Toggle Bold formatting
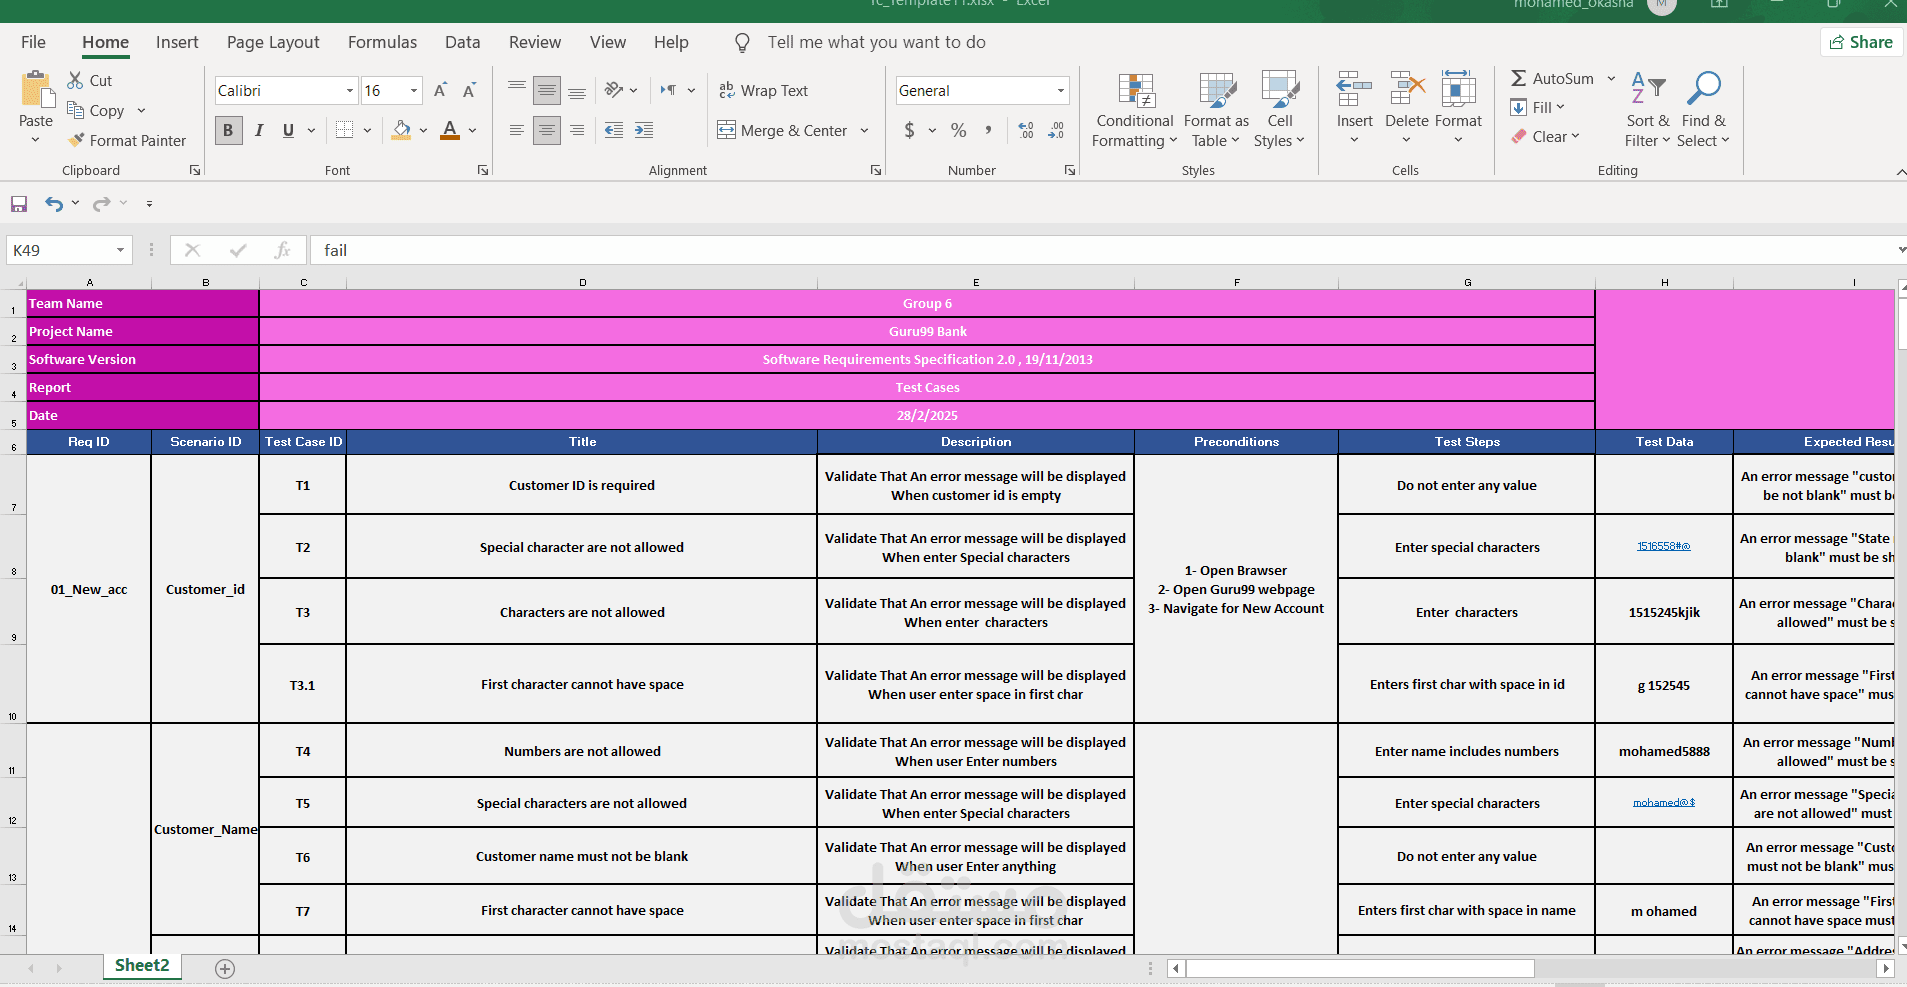 (228, 130)
